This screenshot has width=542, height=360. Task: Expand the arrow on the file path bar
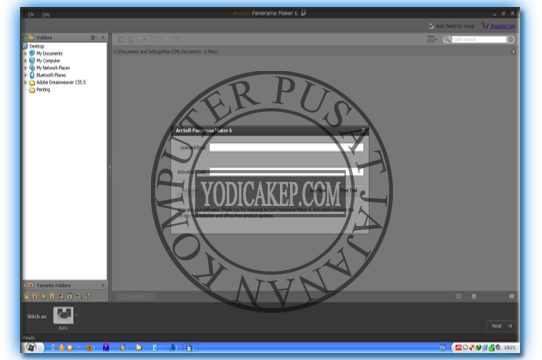pyautogui.click(x=513, y=52)
